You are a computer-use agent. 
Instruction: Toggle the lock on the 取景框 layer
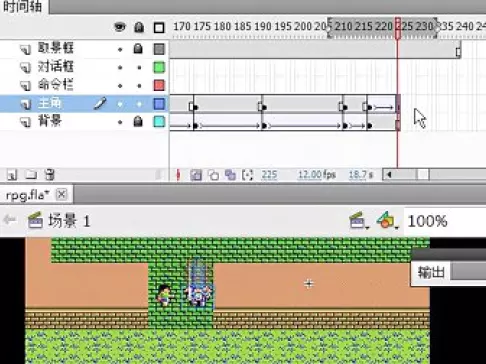point(138,49)
